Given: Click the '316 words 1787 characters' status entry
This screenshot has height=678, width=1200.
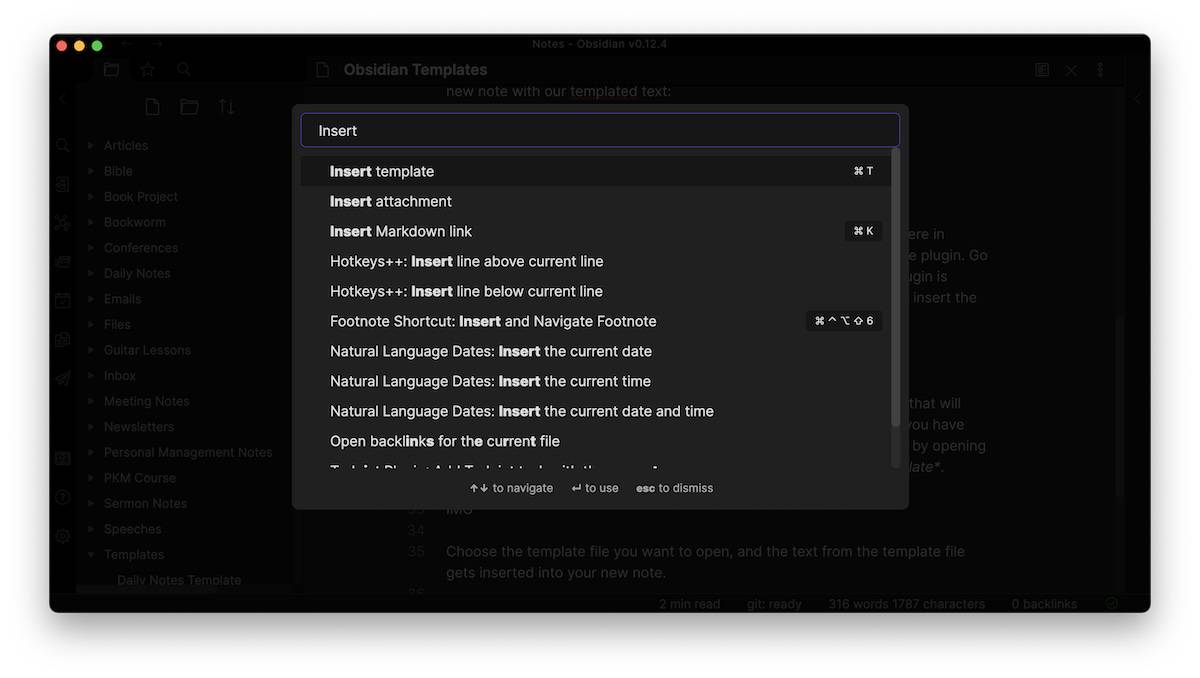Looking at the screenshot, I should pyautogui.click(x=906, y=604).
